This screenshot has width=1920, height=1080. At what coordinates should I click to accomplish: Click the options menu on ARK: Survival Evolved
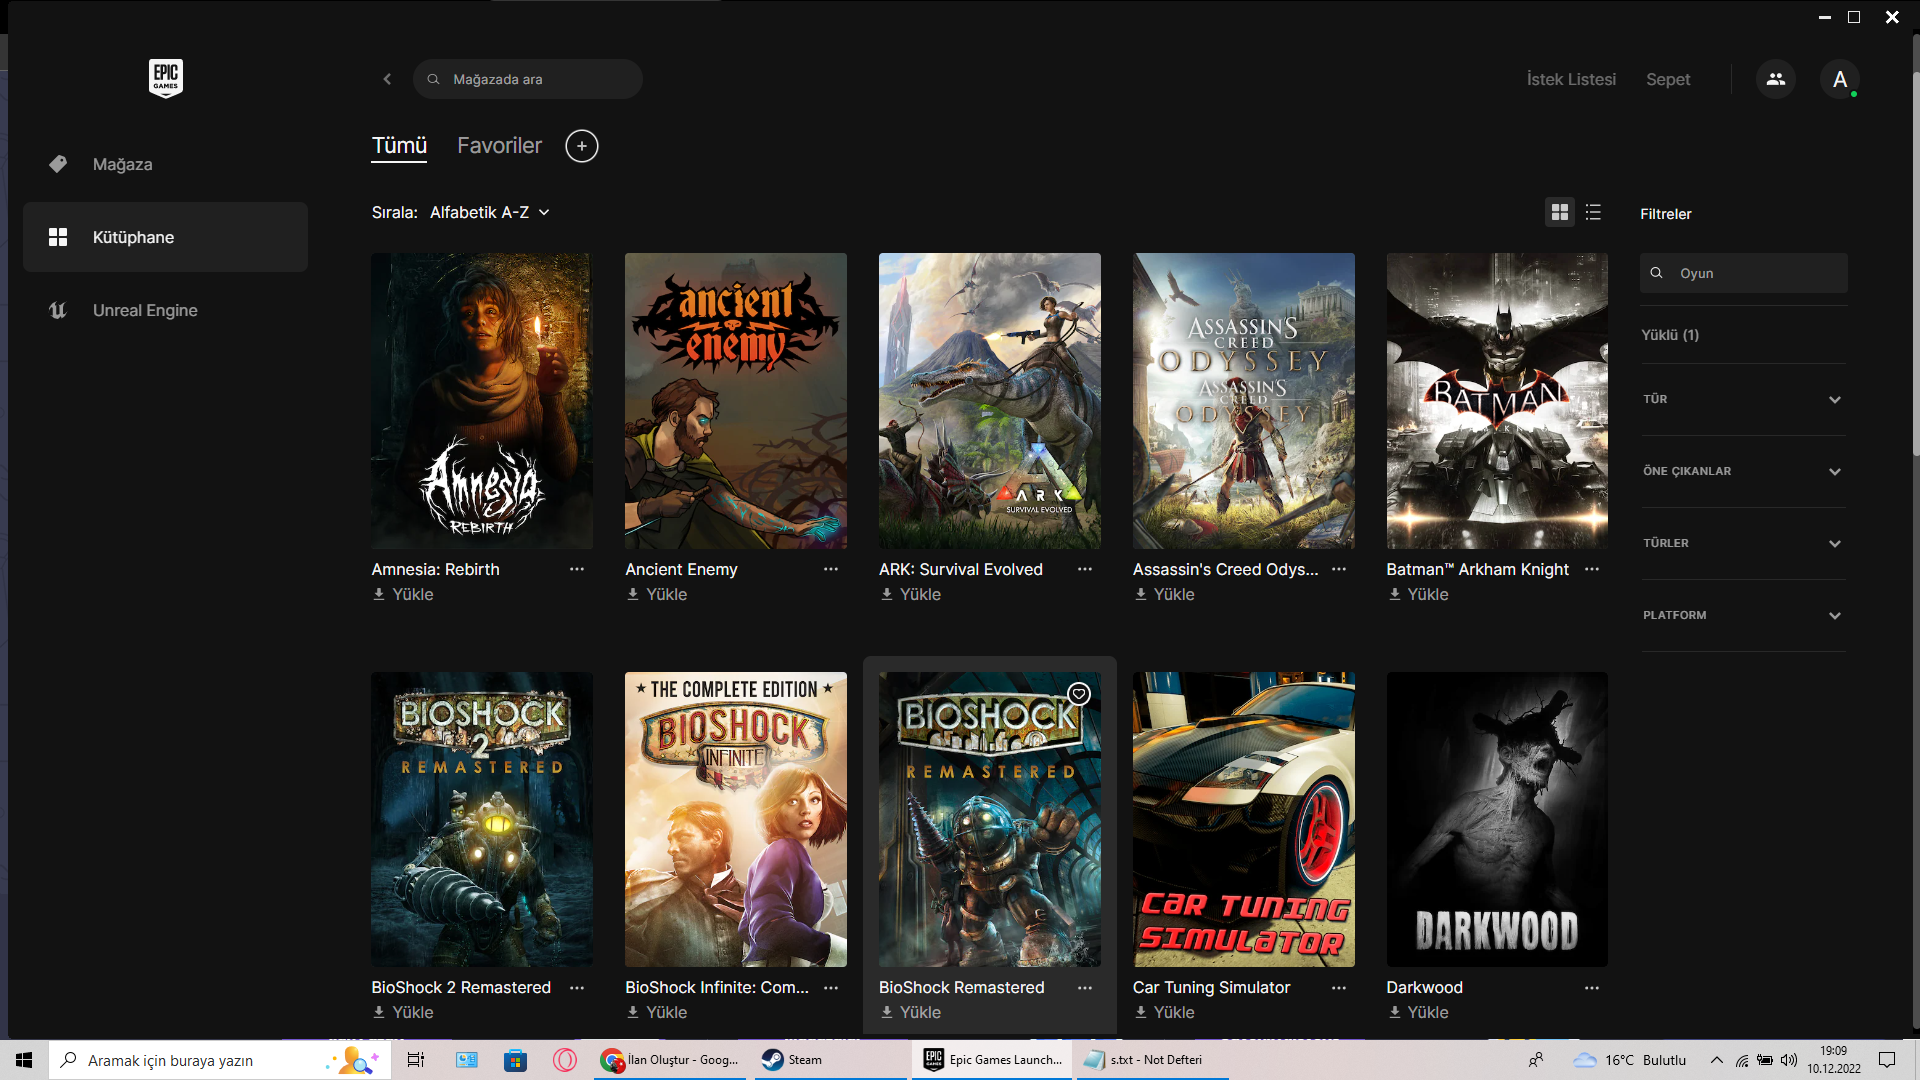click(1084, 568)
